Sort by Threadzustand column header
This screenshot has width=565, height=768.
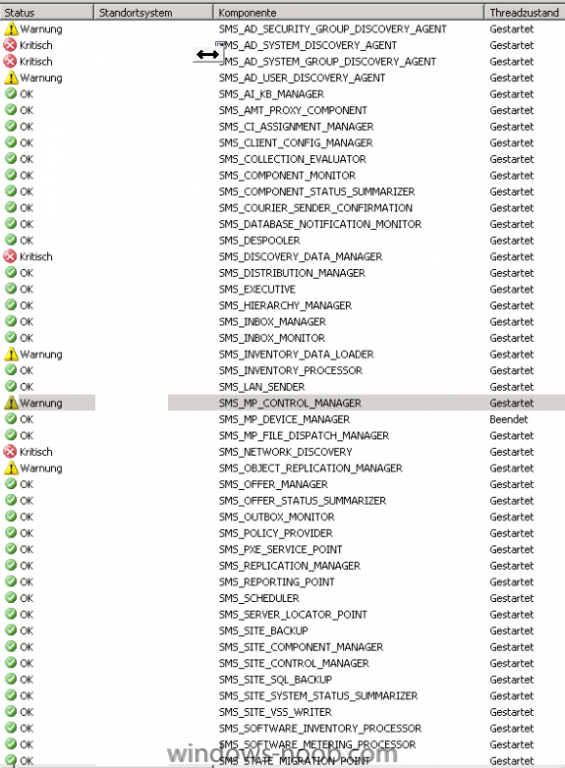pos(524,12)
